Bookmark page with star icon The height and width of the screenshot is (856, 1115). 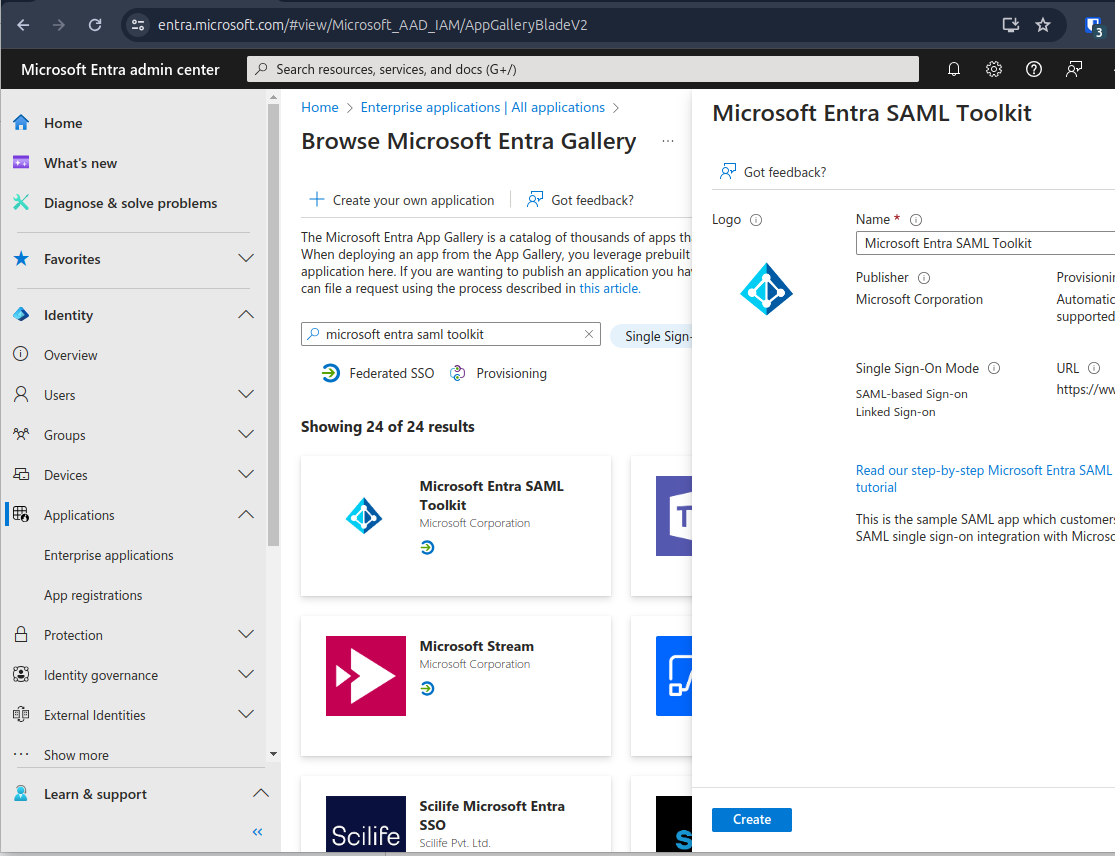coord(1042,25)
